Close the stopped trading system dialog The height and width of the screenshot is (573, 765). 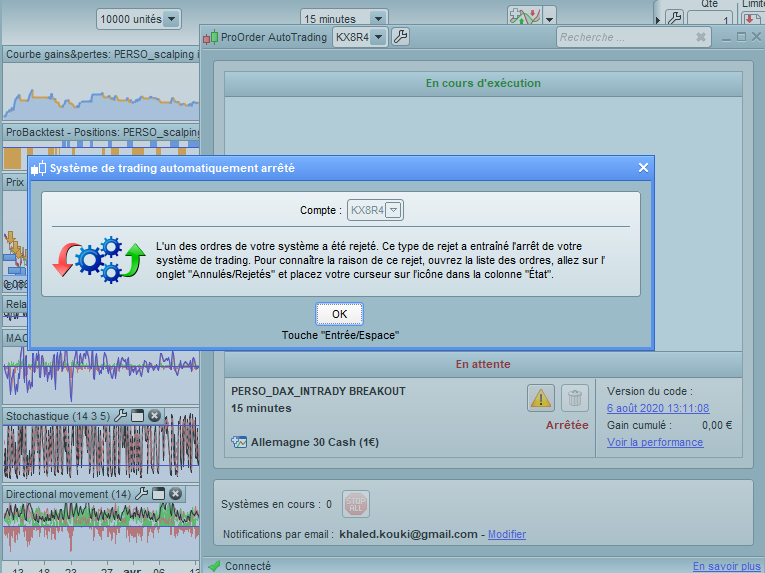coord(643,168)
